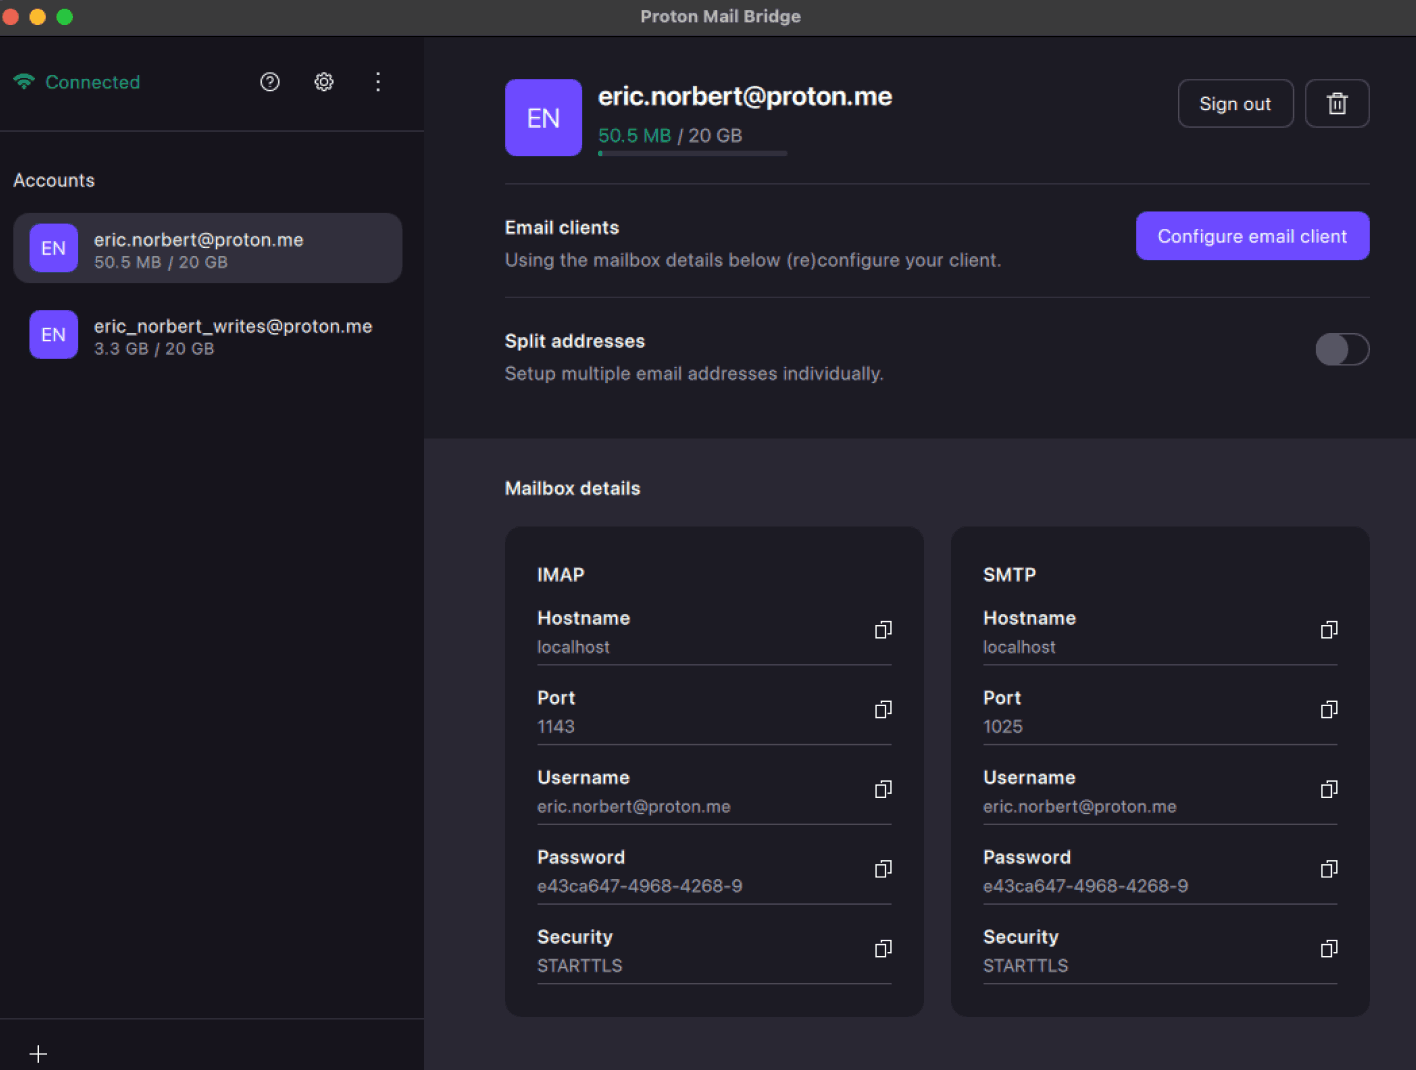Copy the IMAP security value
The image size is (1416, 1070).
pyautogui.click(x=883, y=949)
